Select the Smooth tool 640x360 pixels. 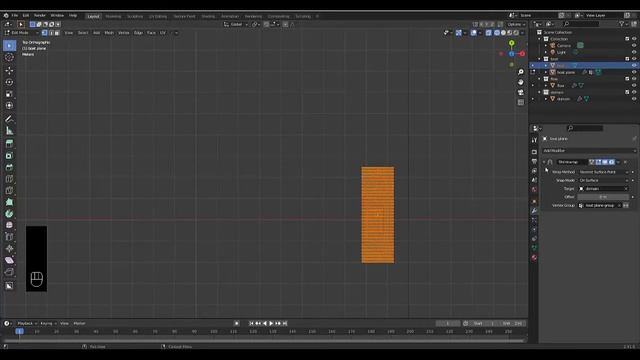pyautogui.click(x=9, y=225)
